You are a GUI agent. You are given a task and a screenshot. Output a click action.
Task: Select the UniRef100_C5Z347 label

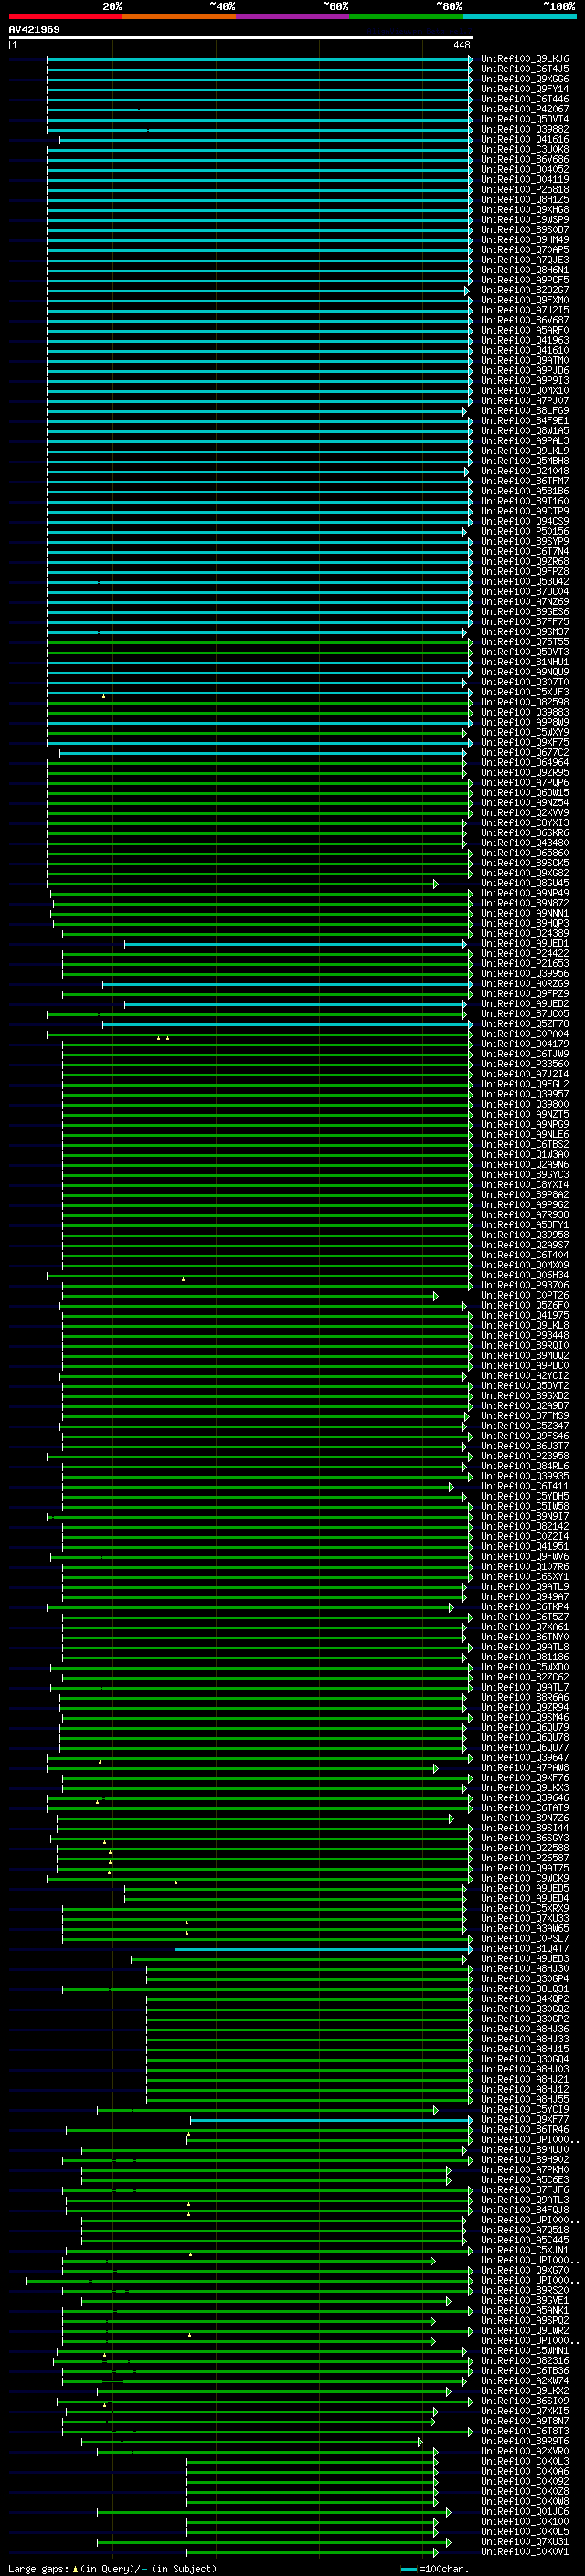pos(525,1426)
